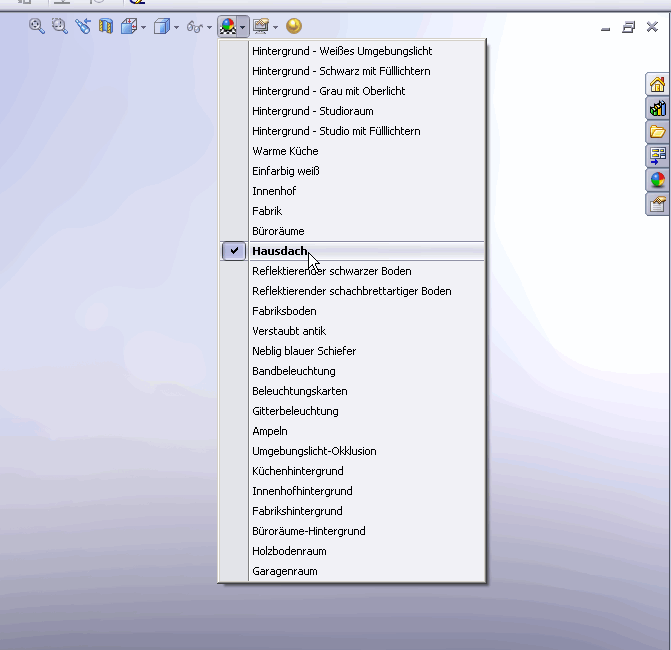Image resolution: width=671 pixels, height=650 pixels.
Task: Click the Zoom to Area icon
Action: [x=60, y=27]
